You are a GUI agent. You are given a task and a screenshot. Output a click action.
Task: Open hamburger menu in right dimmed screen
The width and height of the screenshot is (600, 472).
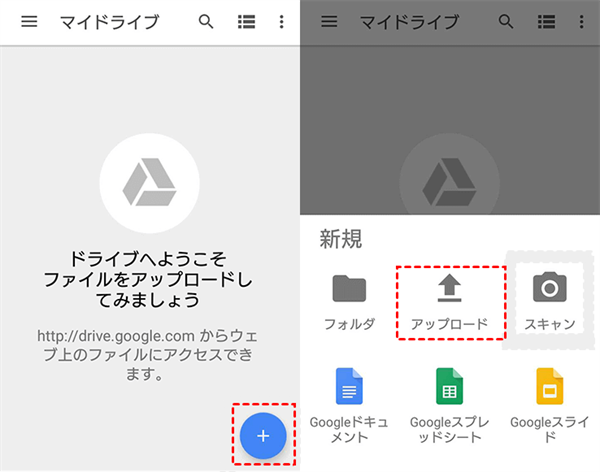coord(329,21)
